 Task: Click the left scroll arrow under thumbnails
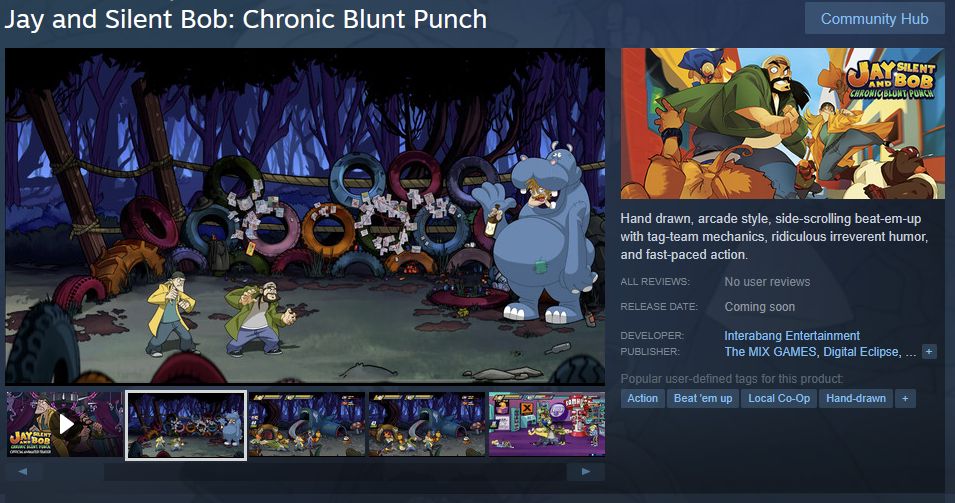(x=23, y=471)
